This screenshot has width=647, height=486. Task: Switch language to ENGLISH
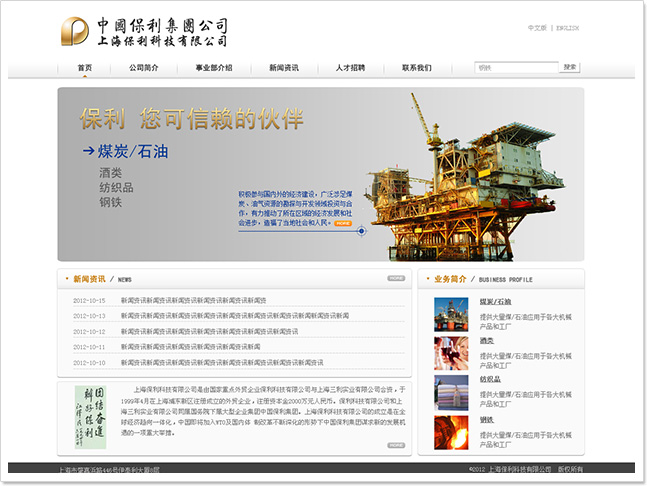coord(567,28)
